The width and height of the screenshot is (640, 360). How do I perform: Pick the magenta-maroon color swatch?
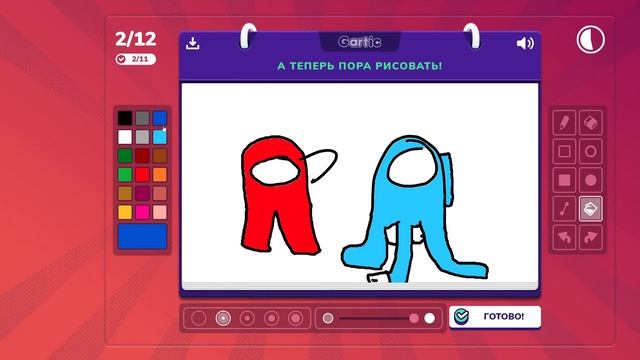click(142, 193)
